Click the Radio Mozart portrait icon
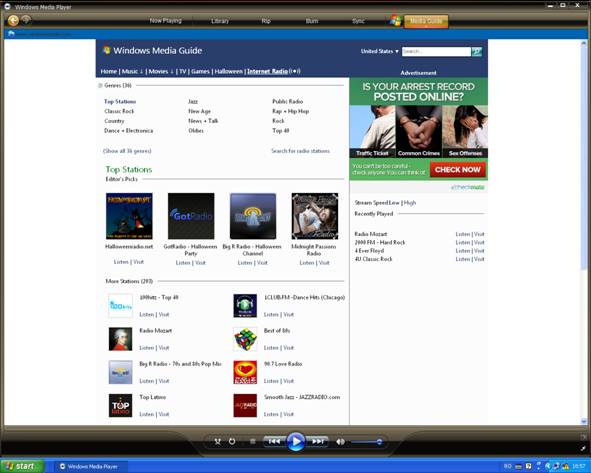The image size is (591, 473). coord(121,339)
